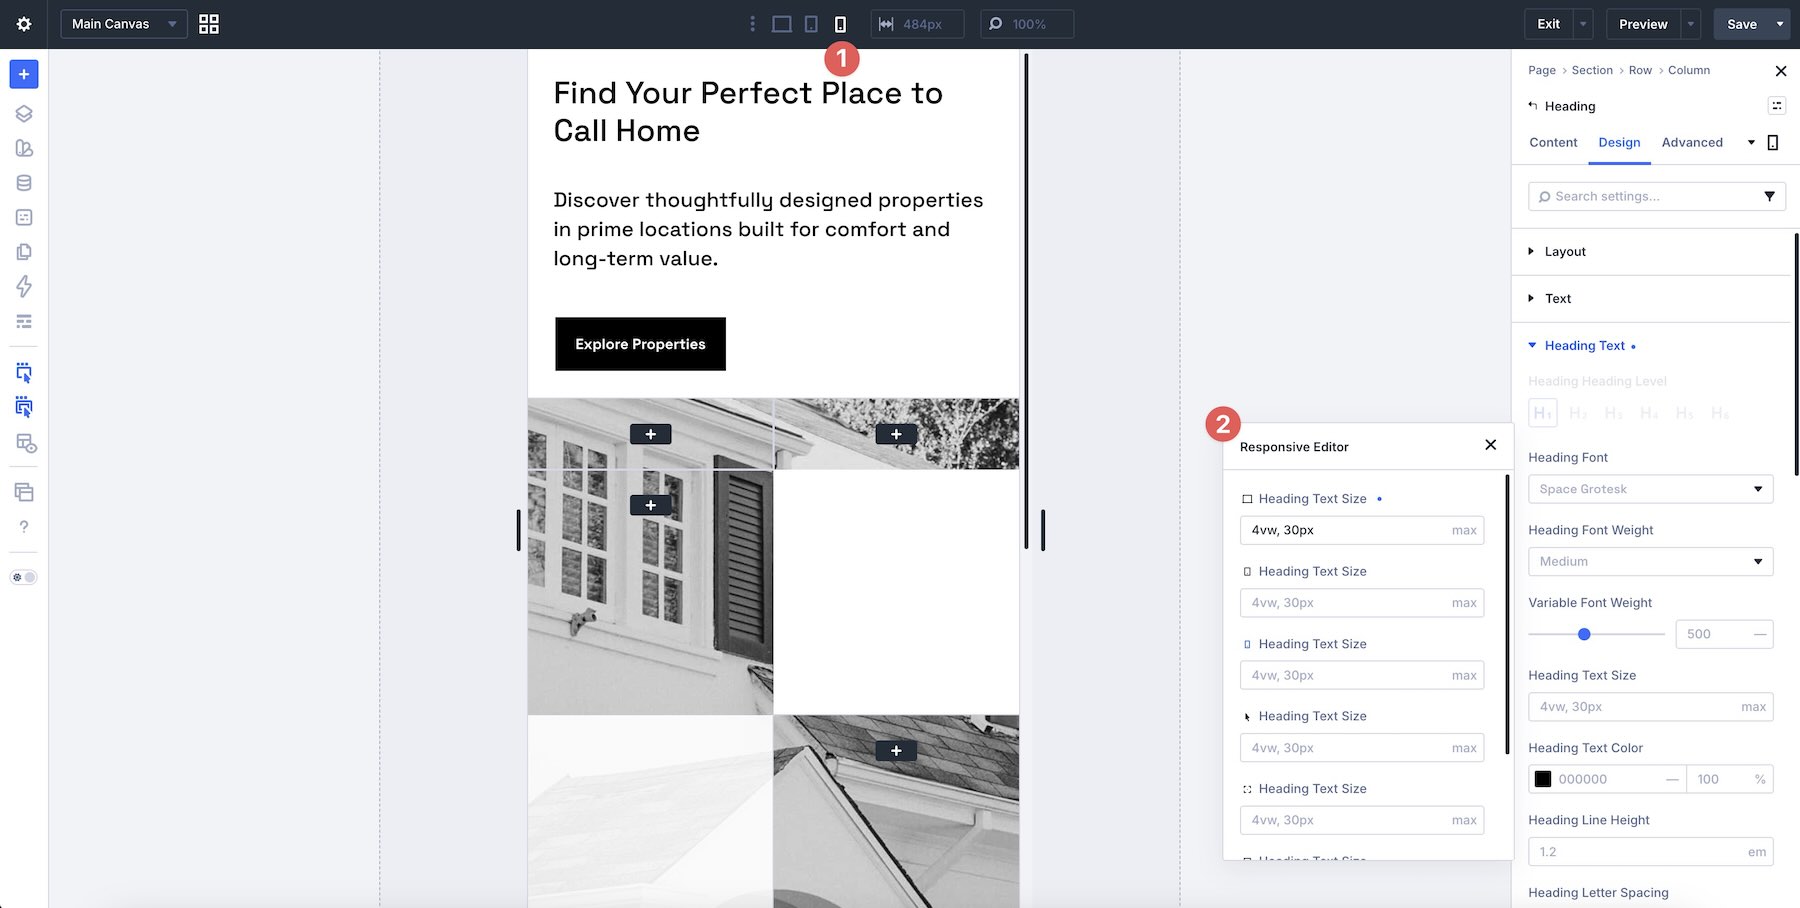This screenshot has height=908, width=1800.
Task: Open the list view sidebar icon
Action: point(24,321)
